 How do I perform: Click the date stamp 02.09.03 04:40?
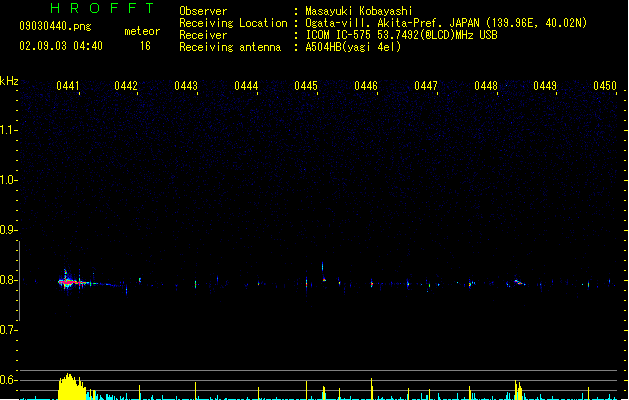pyautogui.click(x=61, y=46)
